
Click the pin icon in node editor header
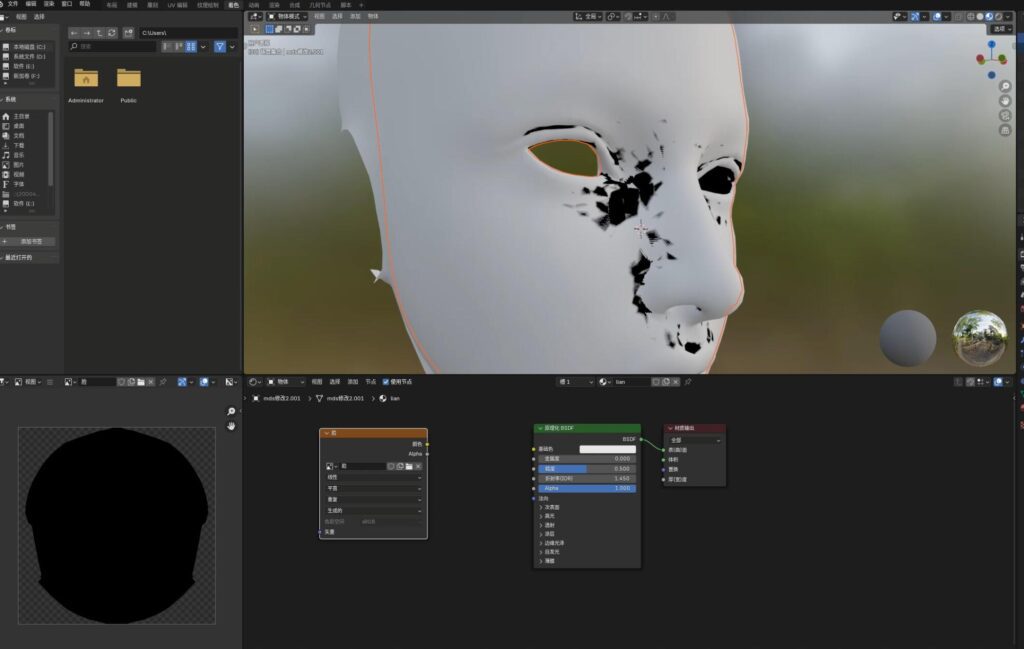[687, 382]
